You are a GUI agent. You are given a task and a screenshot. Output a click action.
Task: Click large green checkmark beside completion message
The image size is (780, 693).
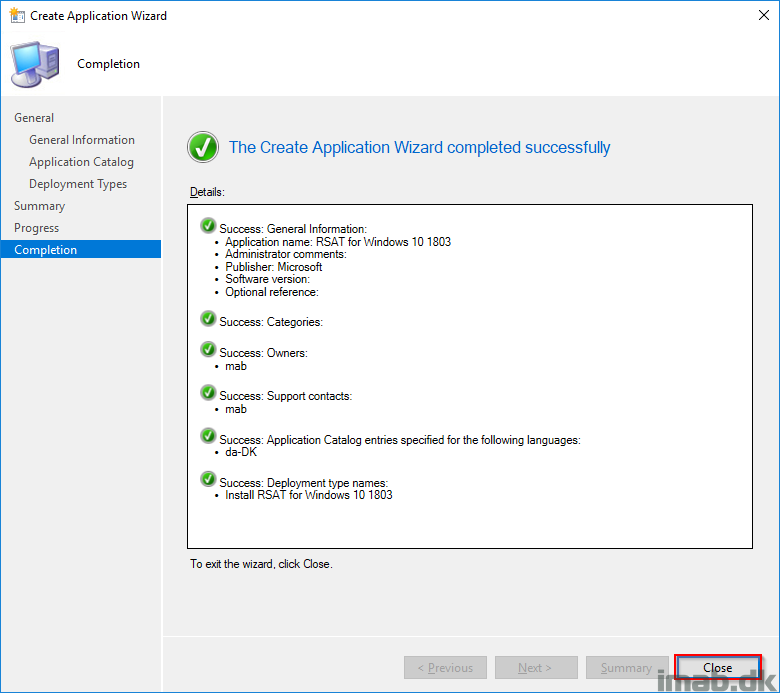click(x=203, y=147)
